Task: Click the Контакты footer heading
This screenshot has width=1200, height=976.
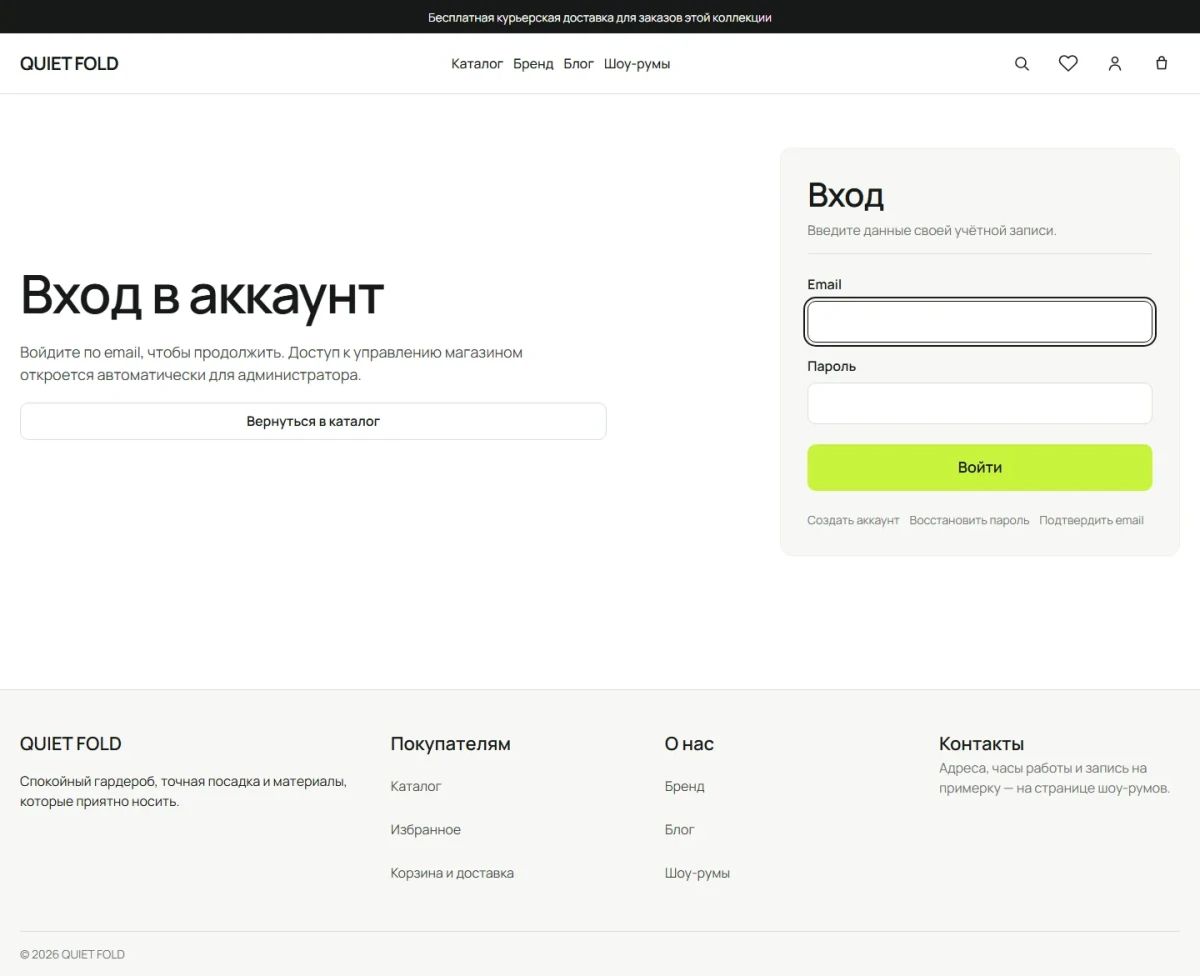Action: click(x=981, y=744)
